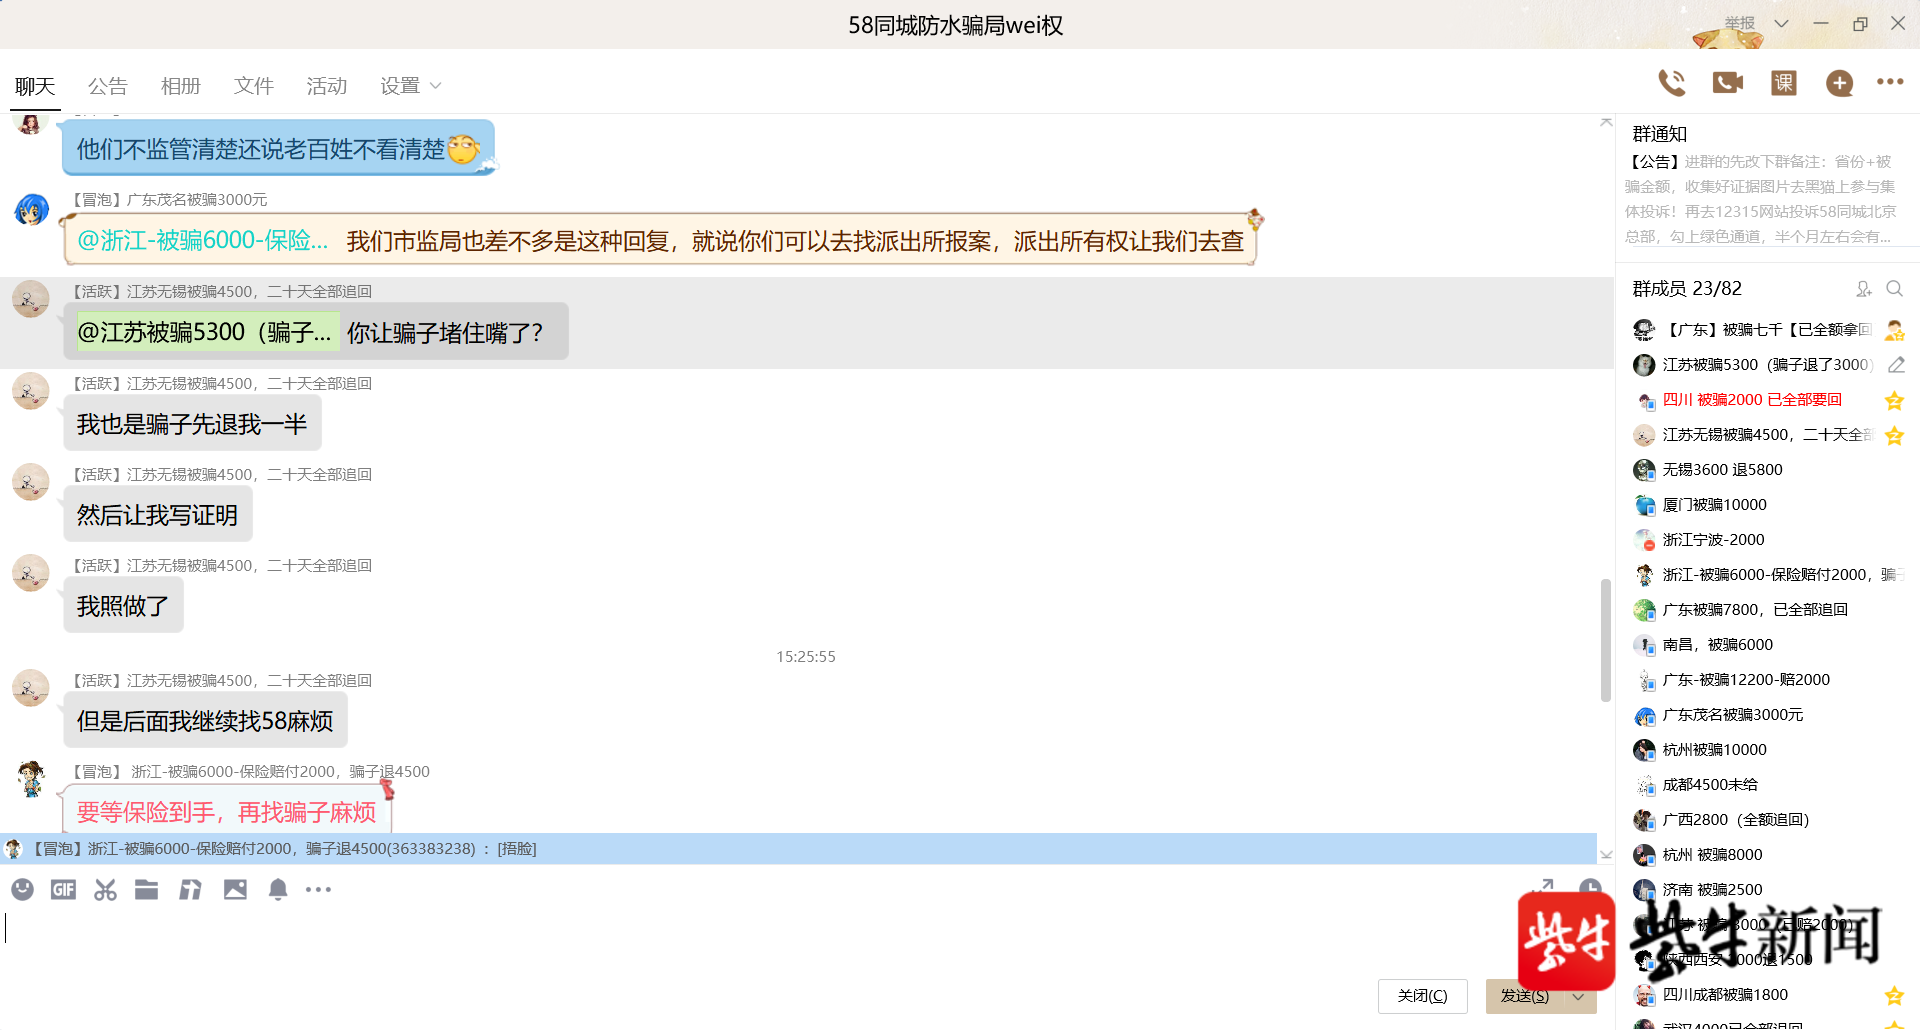Expand the input box with arrow icon
Image resolution: width=1920 pixels, height=1030 pixels.
point(1543,886)
